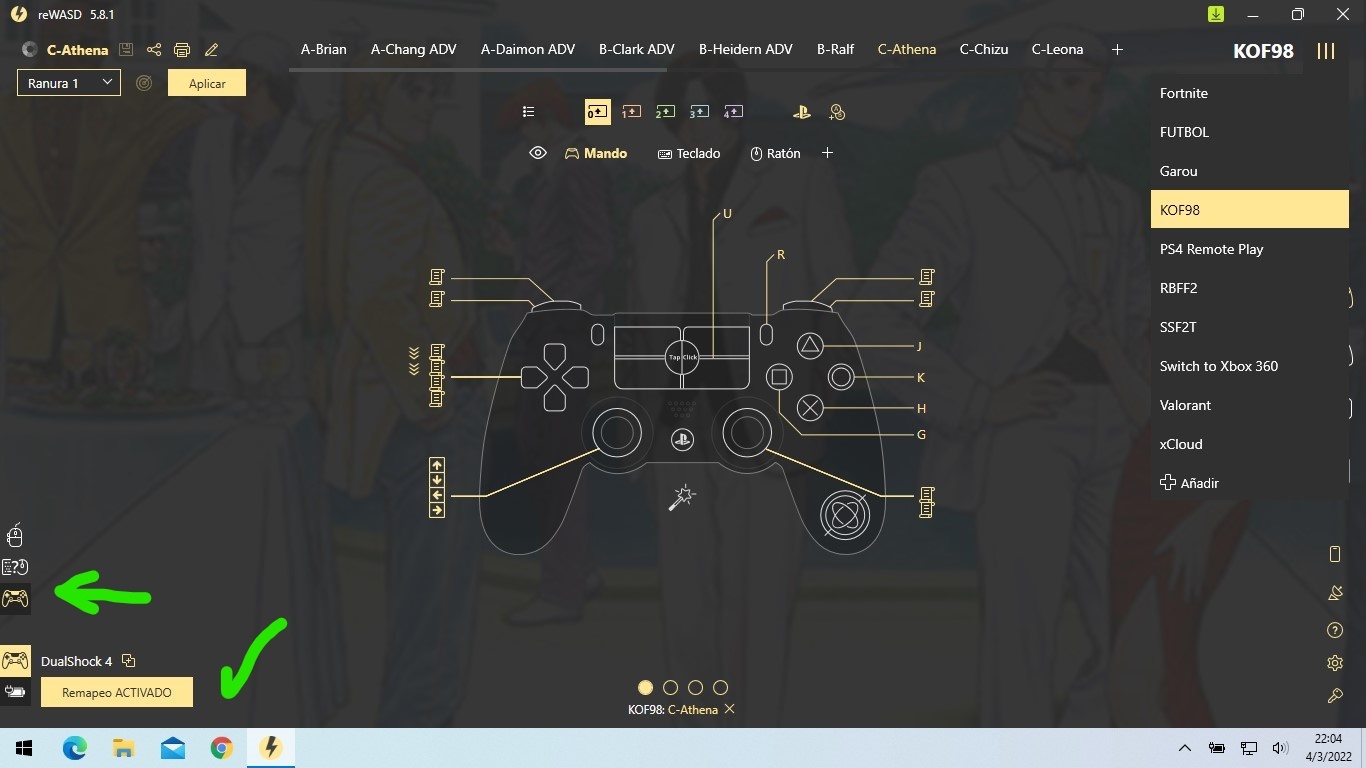Switch to shift layer 4
Screen dimensions: 1366x768
[x=733, y=112]
